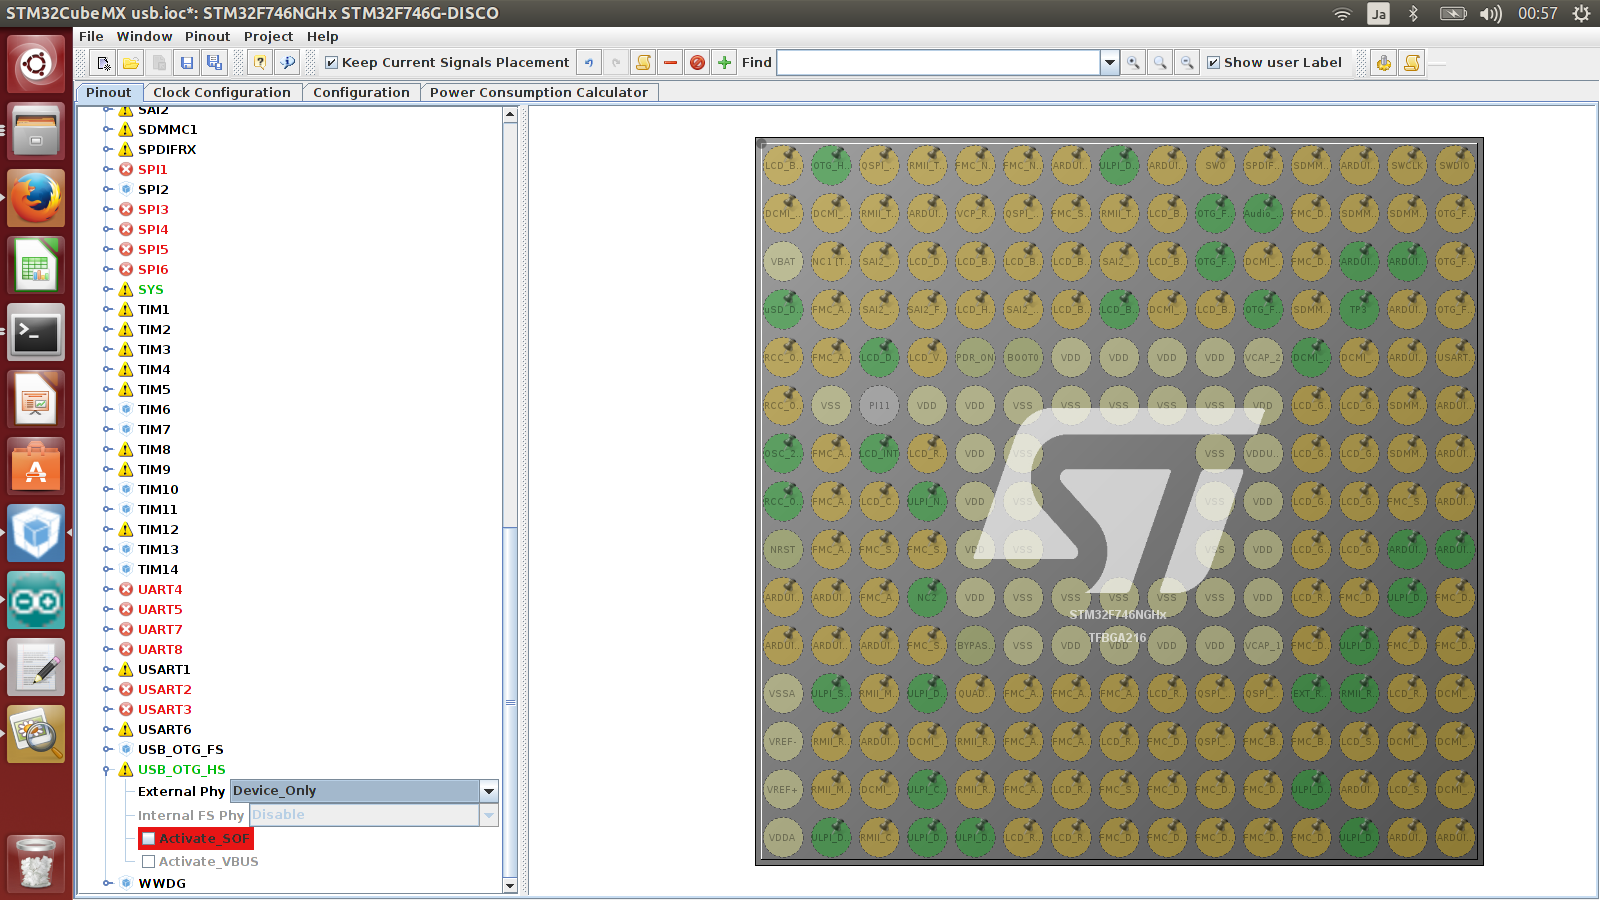Click the Help question mark icon

coord(260,63)
